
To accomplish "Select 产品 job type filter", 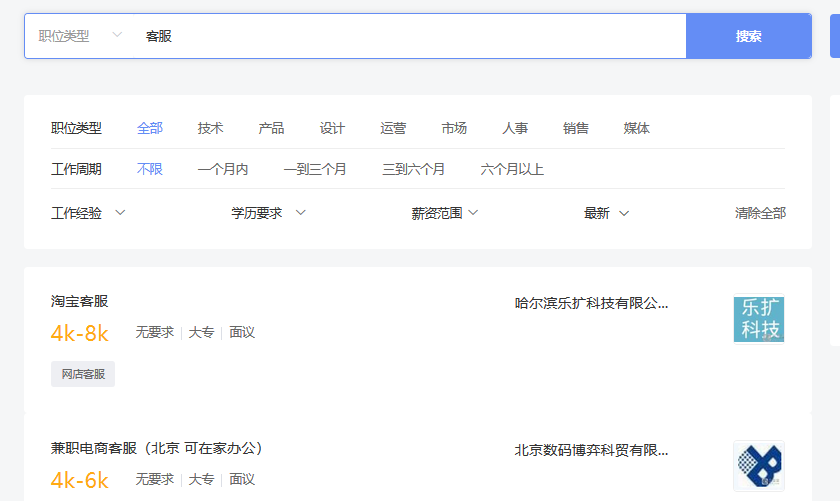I will 271,128.
